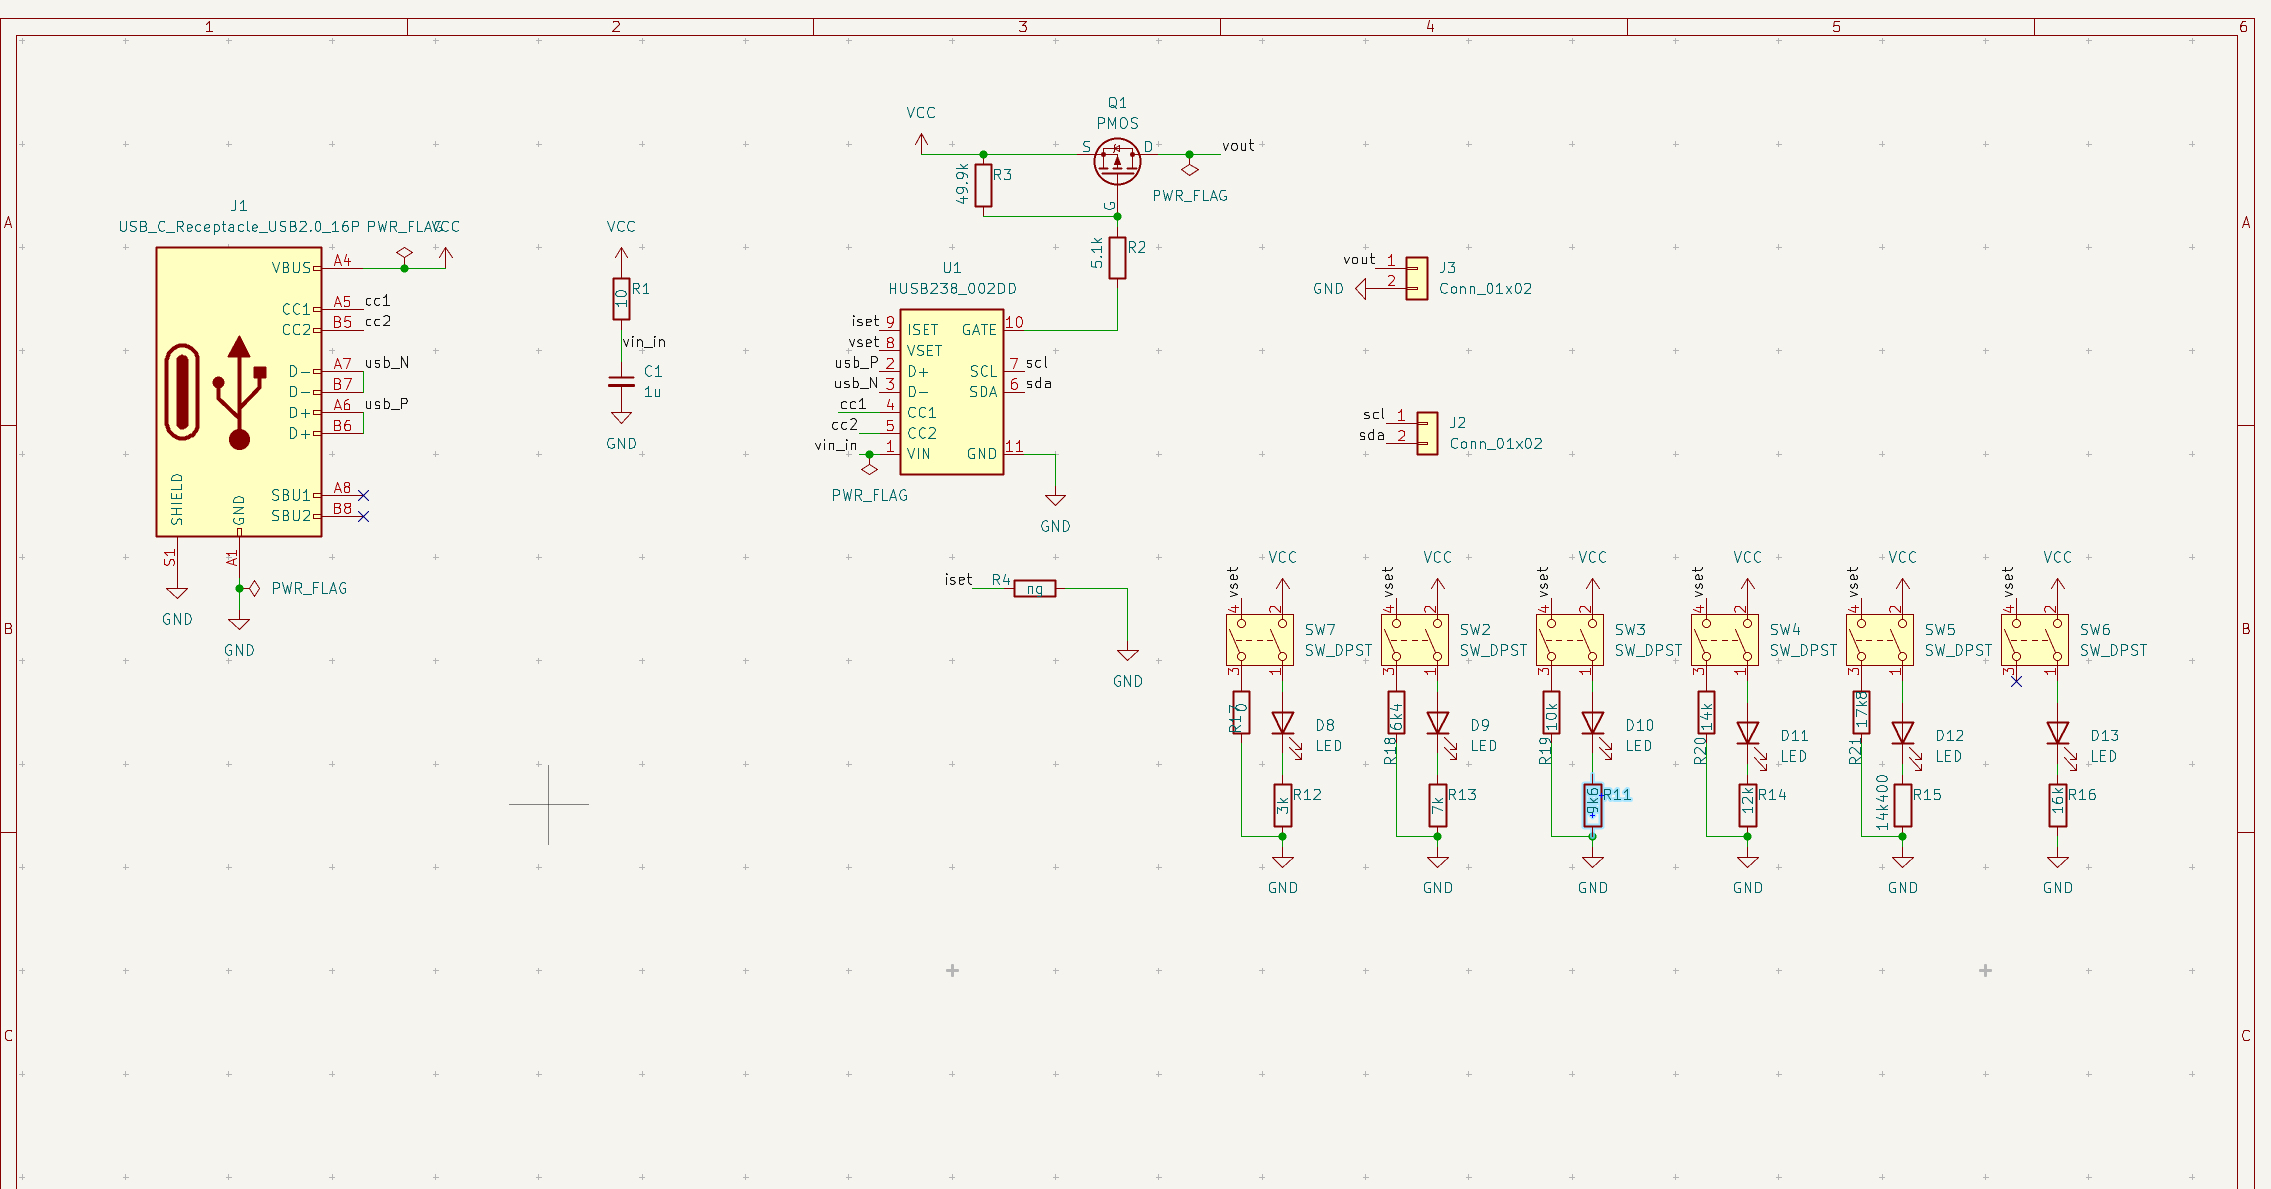Select the J2 connector with scl/sda
The width and height of the screenshot is (2271, 1189).
1427,433
